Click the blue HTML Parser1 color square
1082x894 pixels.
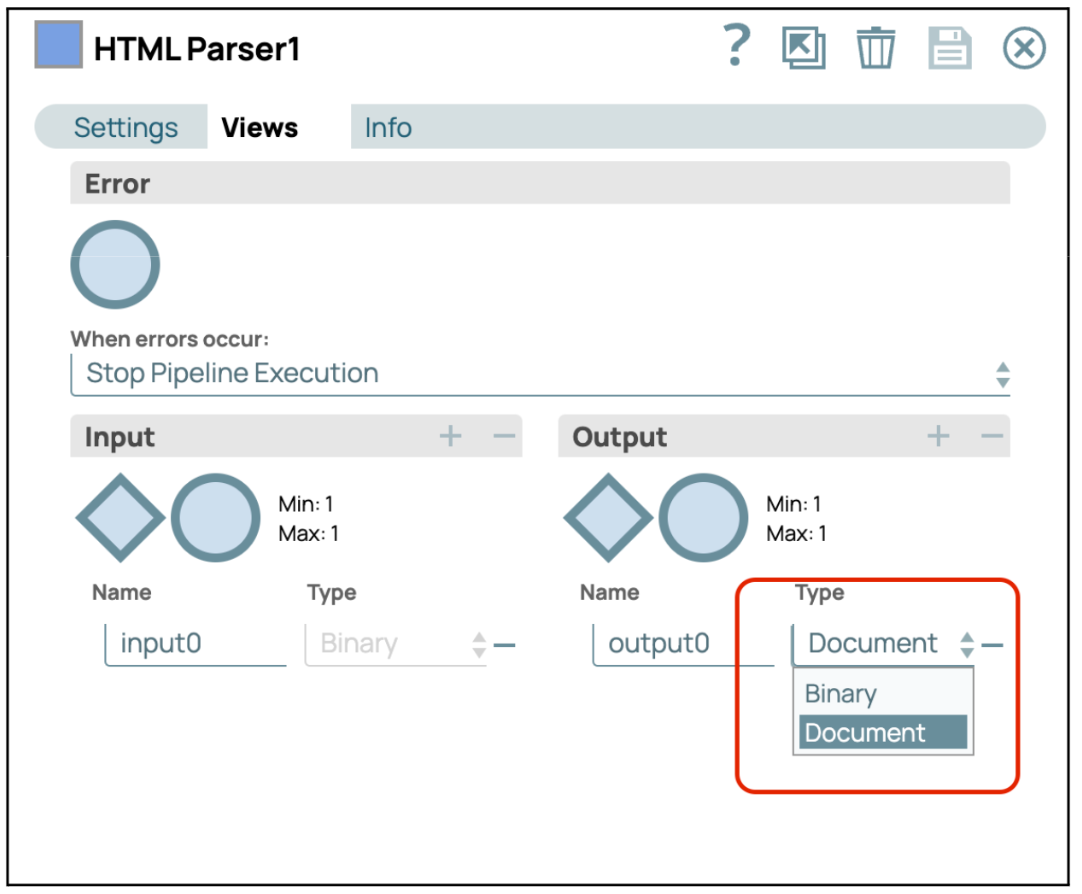(58, 45)
